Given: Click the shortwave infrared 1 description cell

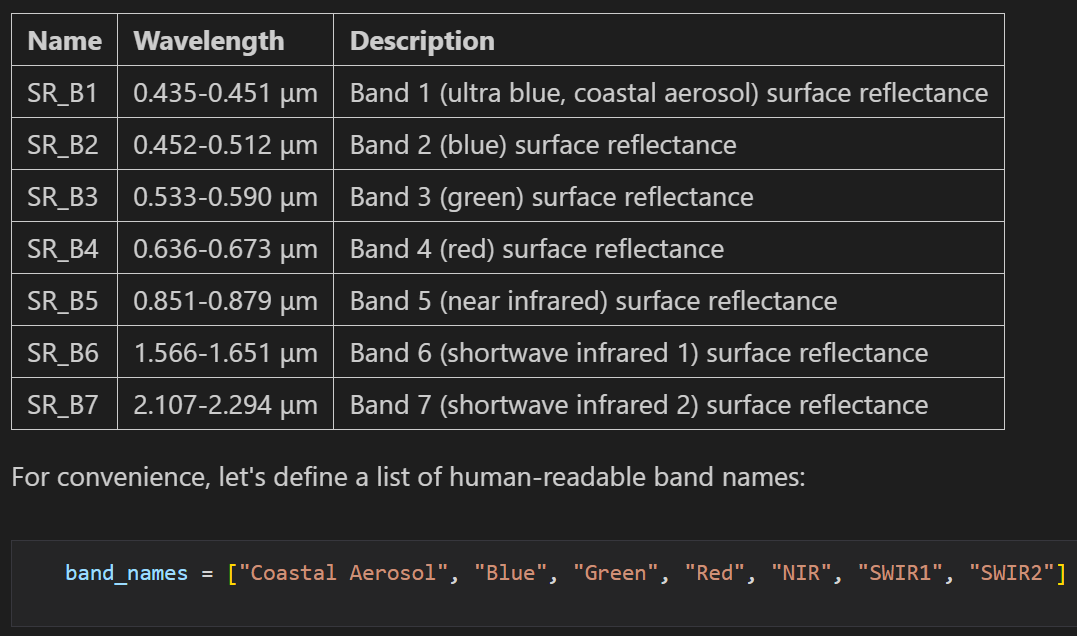Looking at the screenshot, I should point(669,353).
